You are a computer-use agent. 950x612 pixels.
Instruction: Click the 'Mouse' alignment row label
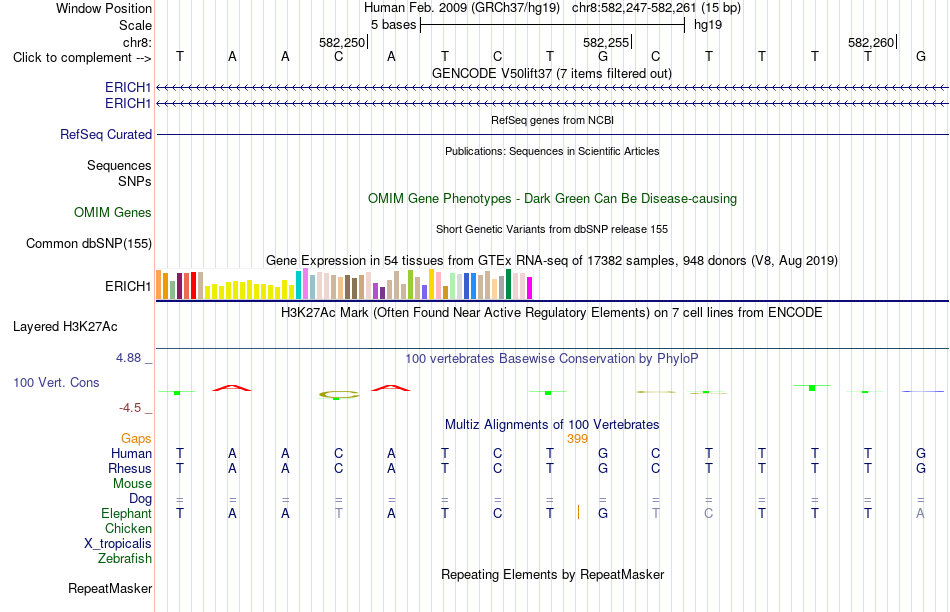132,484
